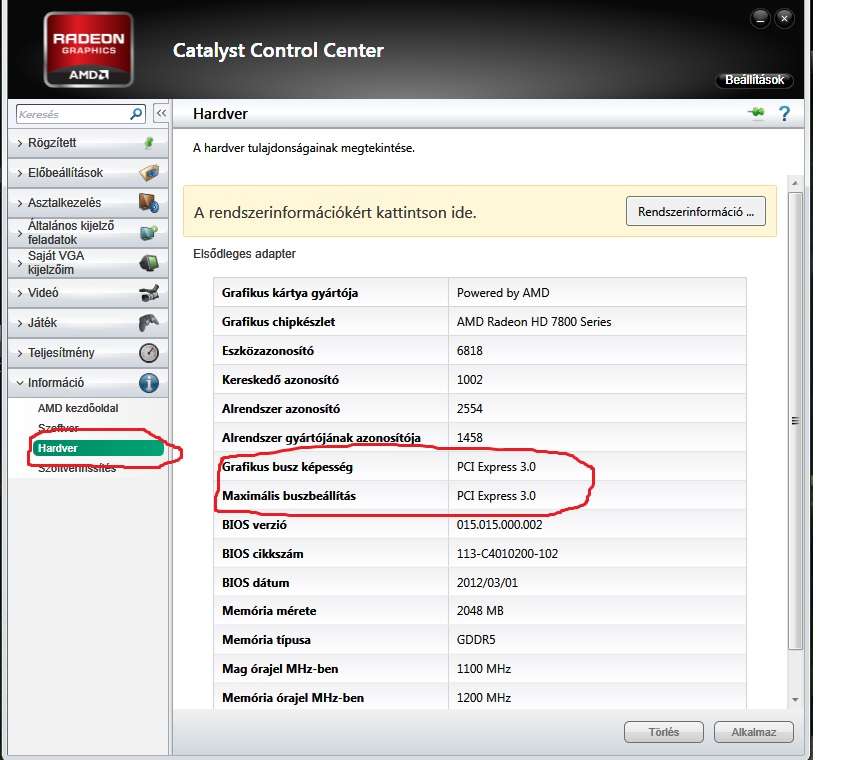Click the Teljesítmény gauge icon

(149, 353)
